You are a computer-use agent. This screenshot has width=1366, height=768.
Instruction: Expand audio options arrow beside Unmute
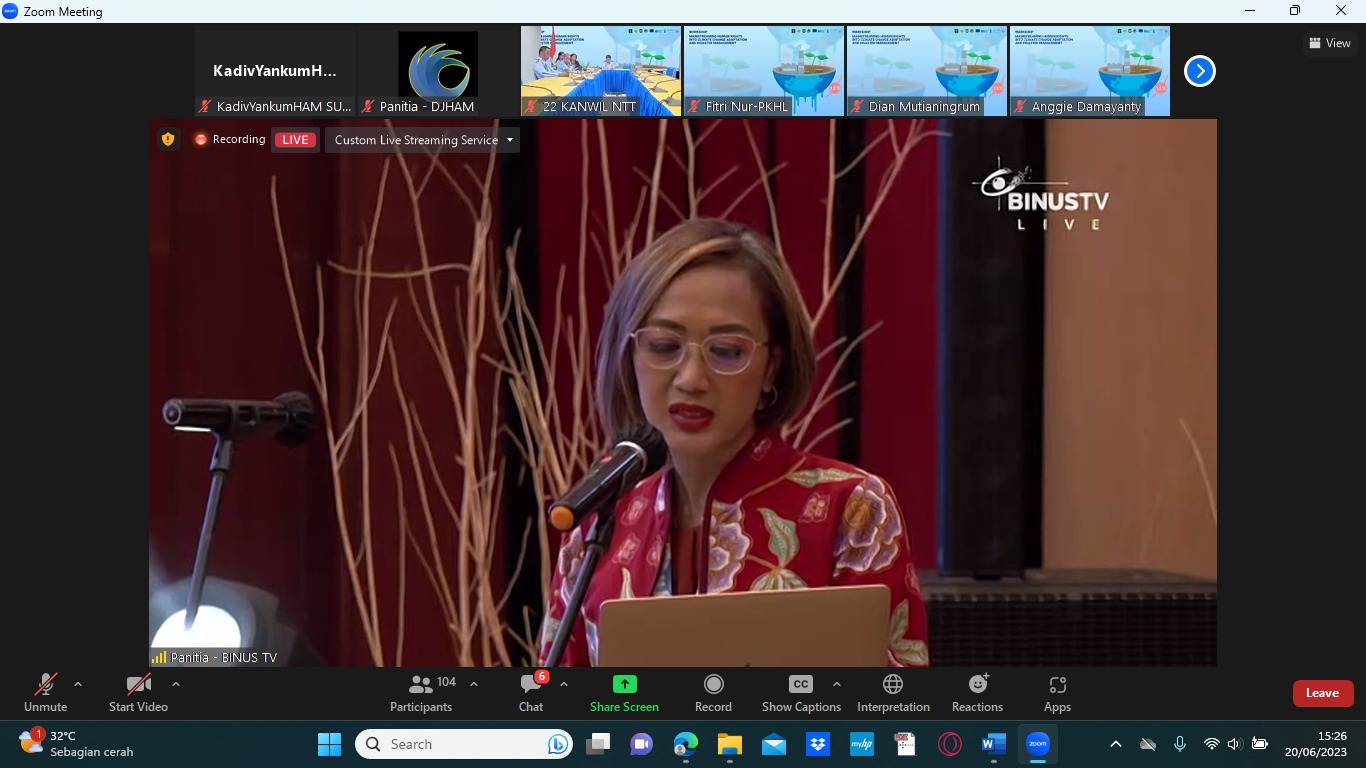[78, 685]
